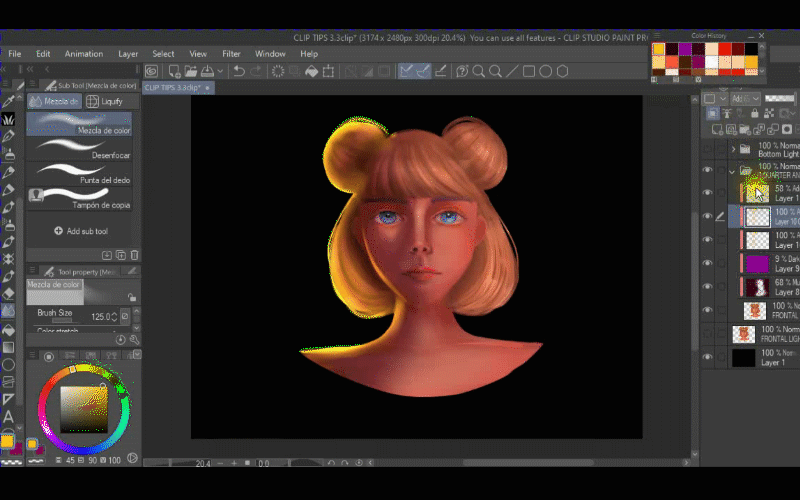
Task: Select the Fill bucket tool
Action: 9,329
